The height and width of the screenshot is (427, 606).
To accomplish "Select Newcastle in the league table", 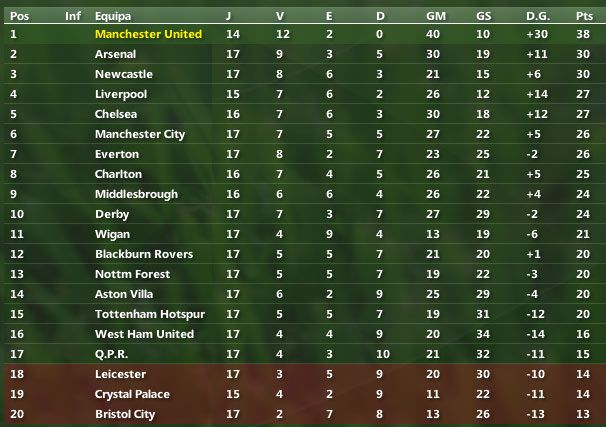I will tap(122, 74).
